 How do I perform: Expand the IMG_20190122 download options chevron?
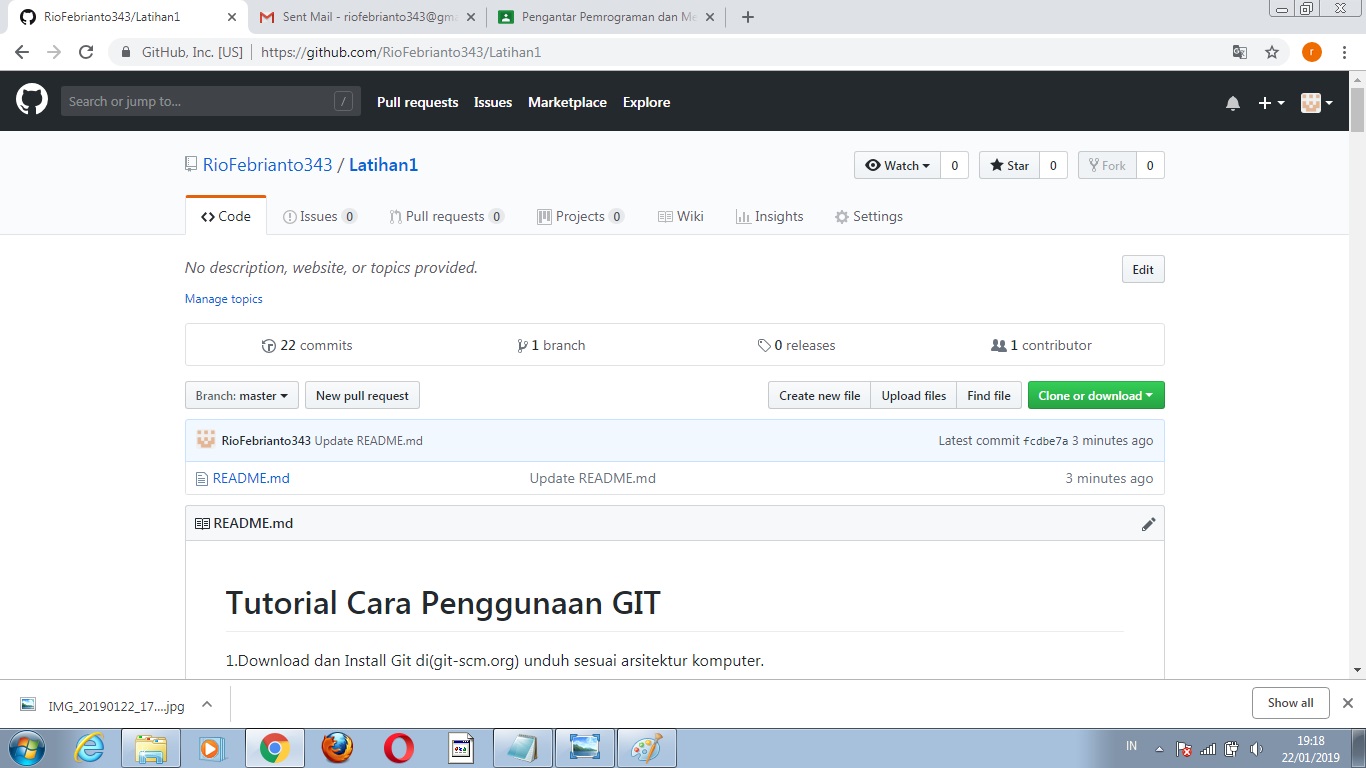[x=207, y=704]
